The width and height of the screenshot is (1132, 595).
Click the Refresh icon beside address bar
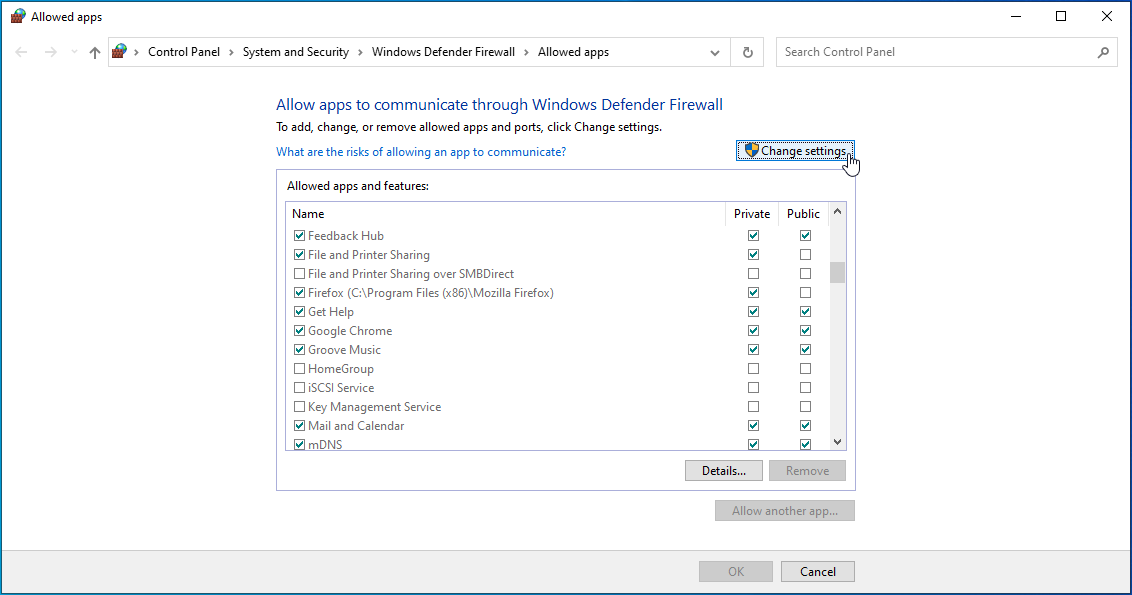point(747,53)
